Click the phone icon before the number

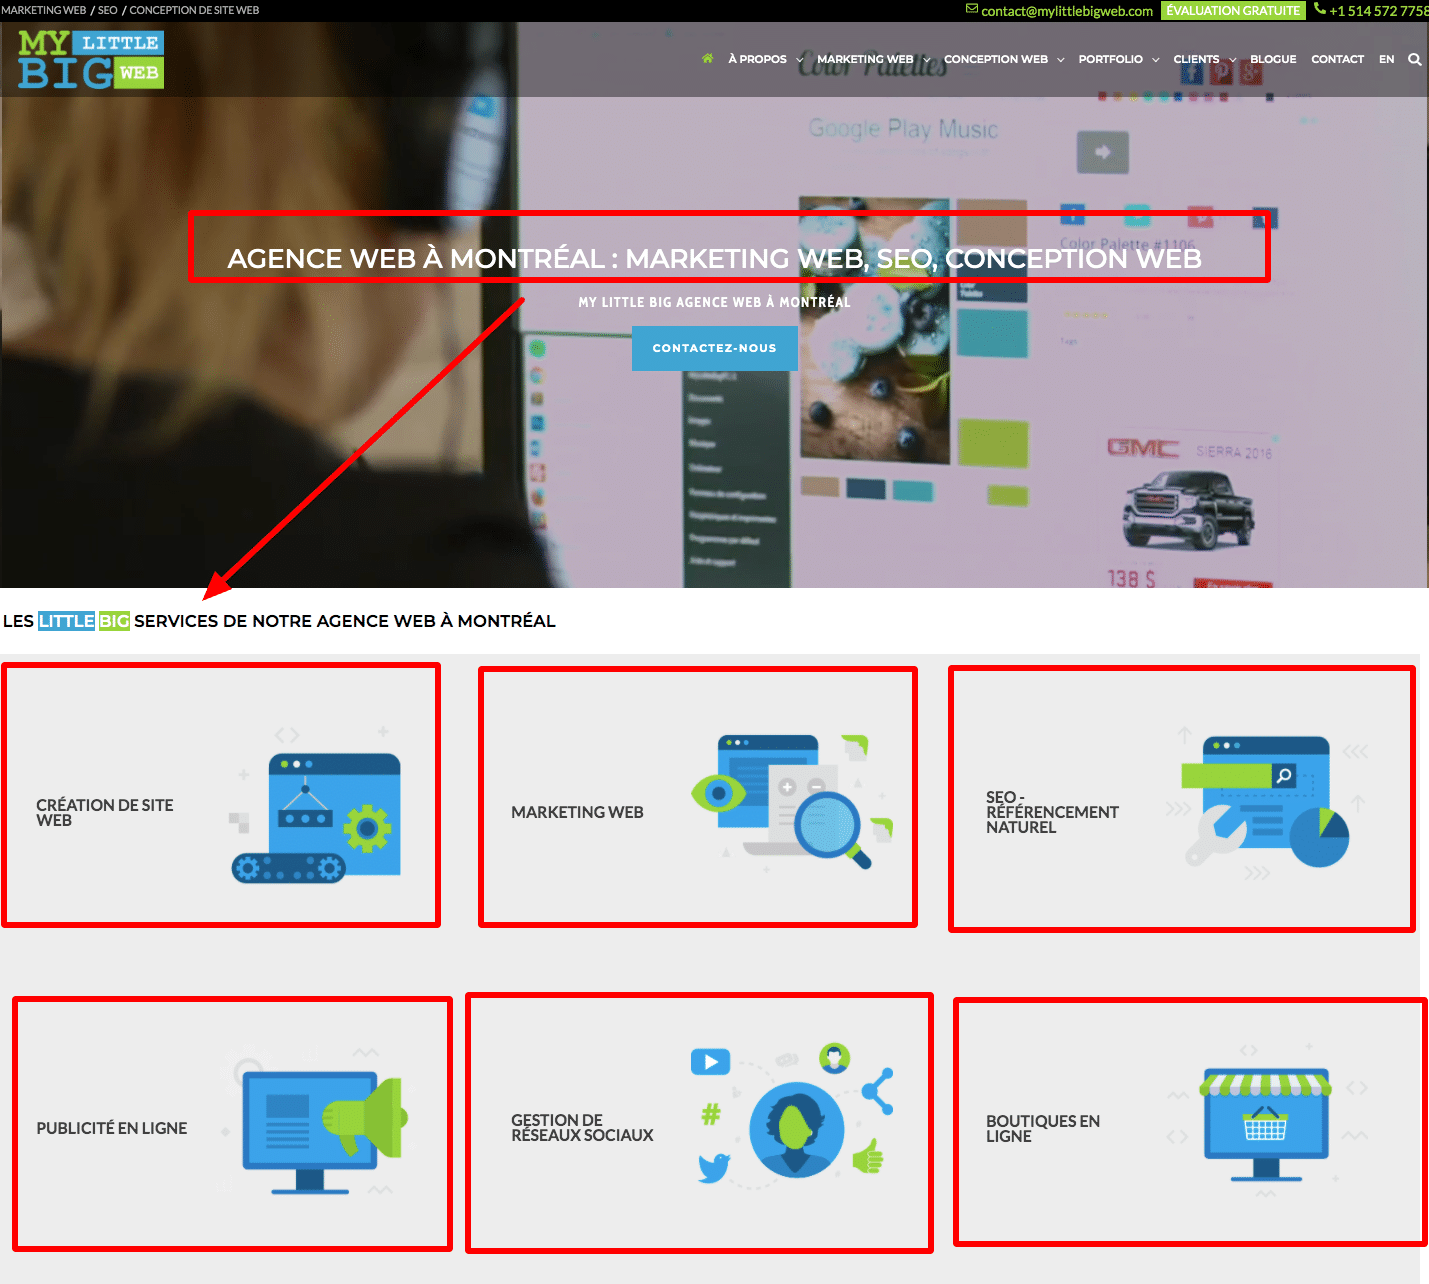(1320, 9)
